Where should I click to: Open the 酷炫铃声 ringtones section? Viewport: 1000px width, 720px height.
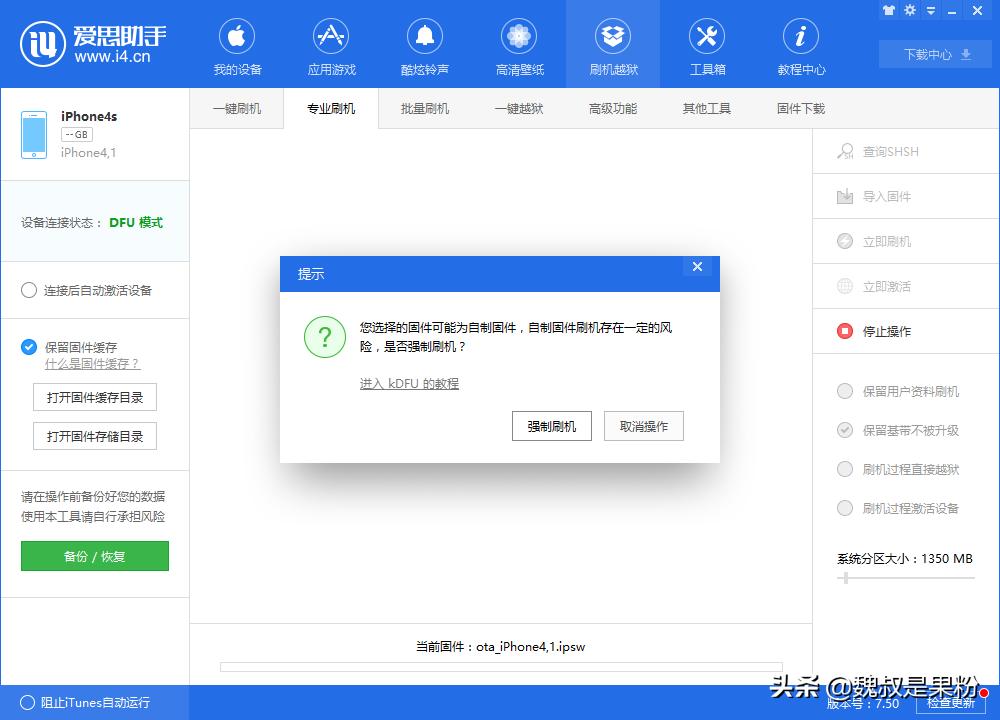click(x=424, y=44)
